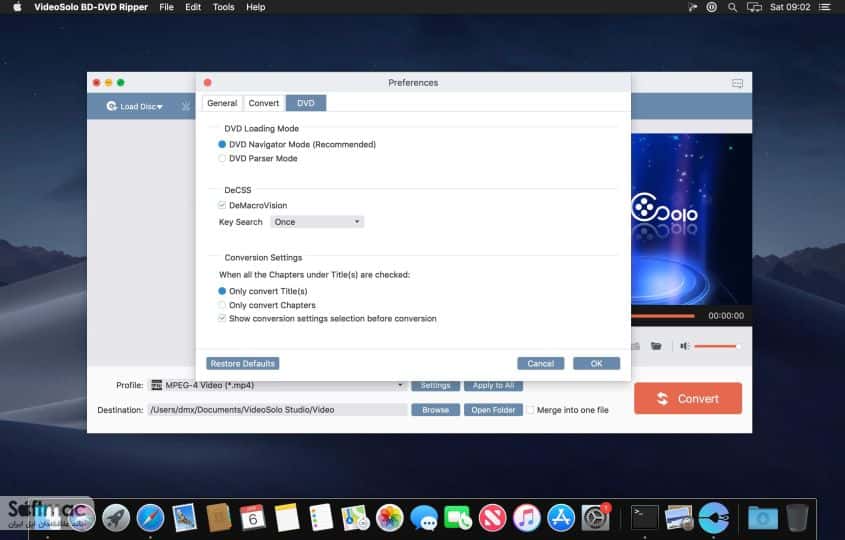
Task: Open the Key Search dropdown
Action: (x=317, y=222)
